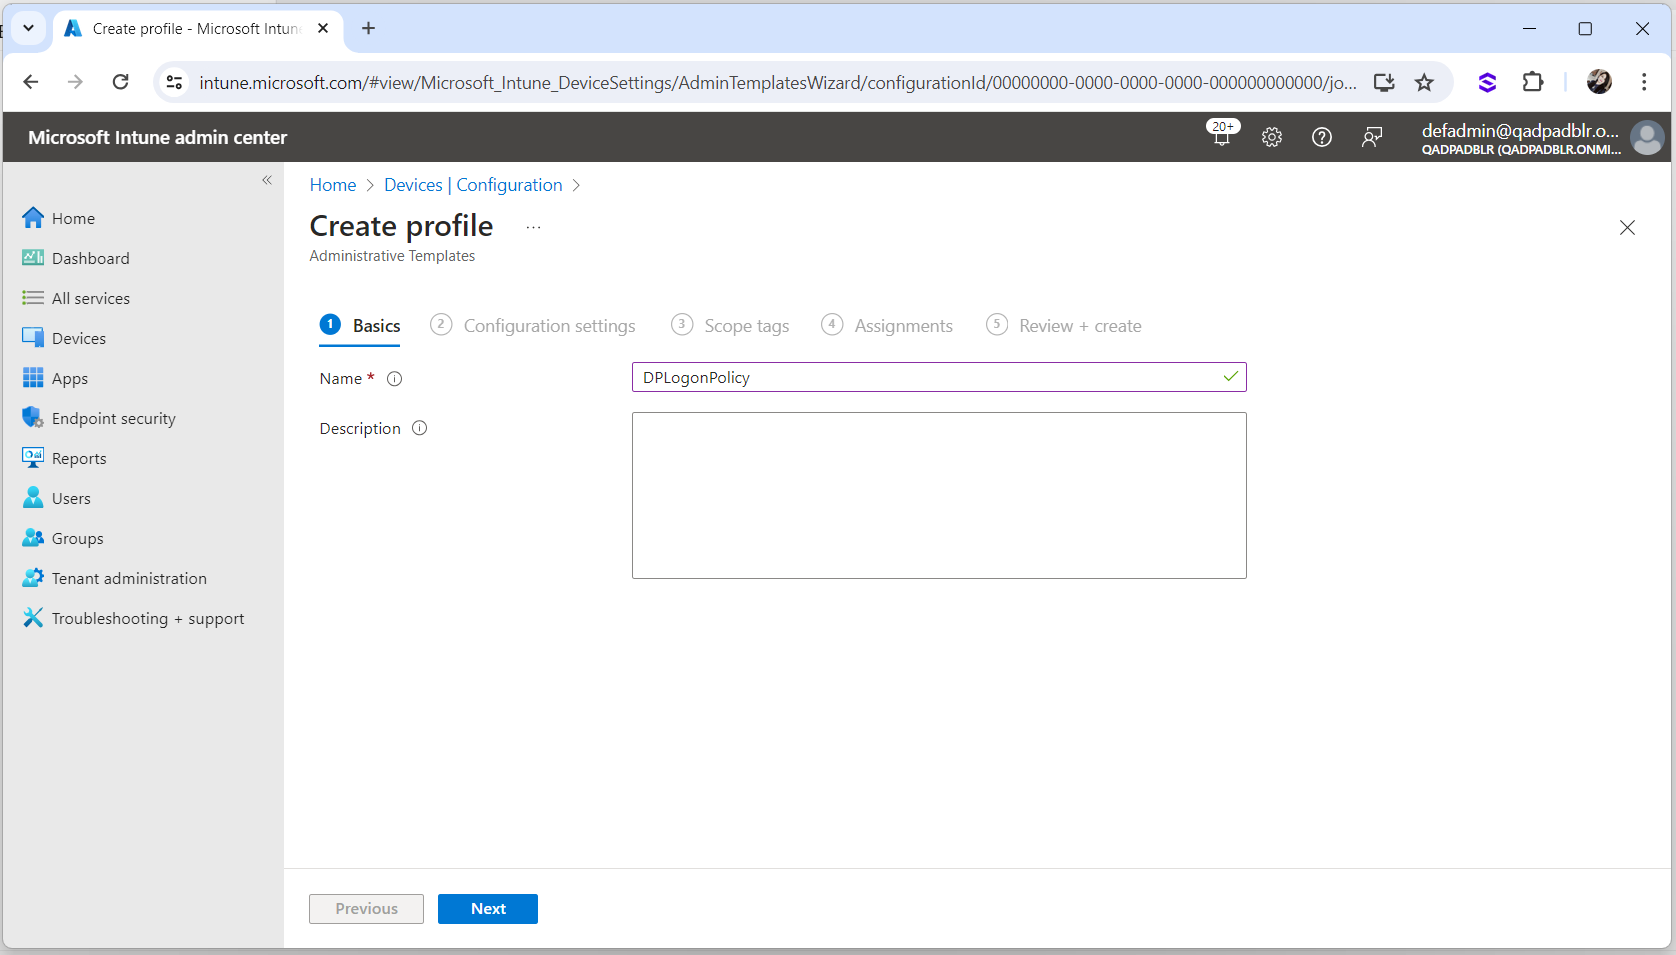Click the Next button
This screenshot has width=1676, height=955.
click(488, 909)
